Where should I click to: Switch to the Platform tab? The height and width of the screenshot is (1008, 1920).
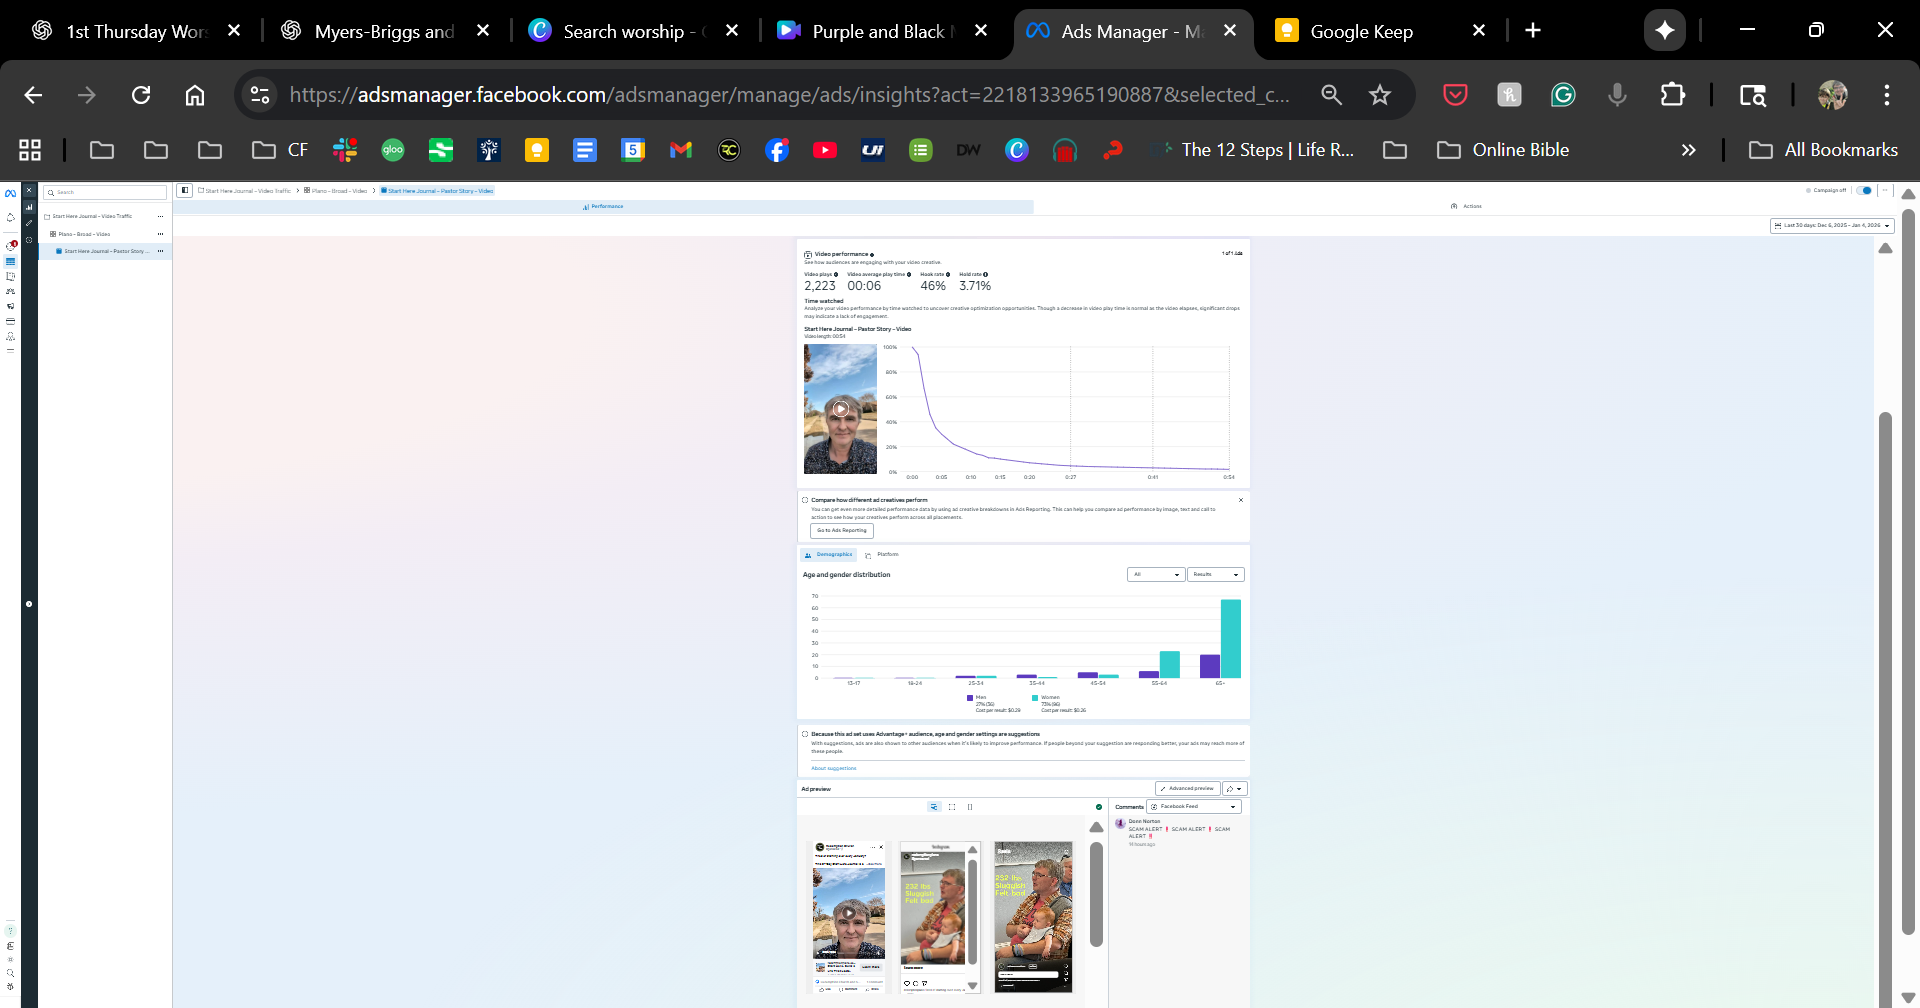(x=887, y=554)
